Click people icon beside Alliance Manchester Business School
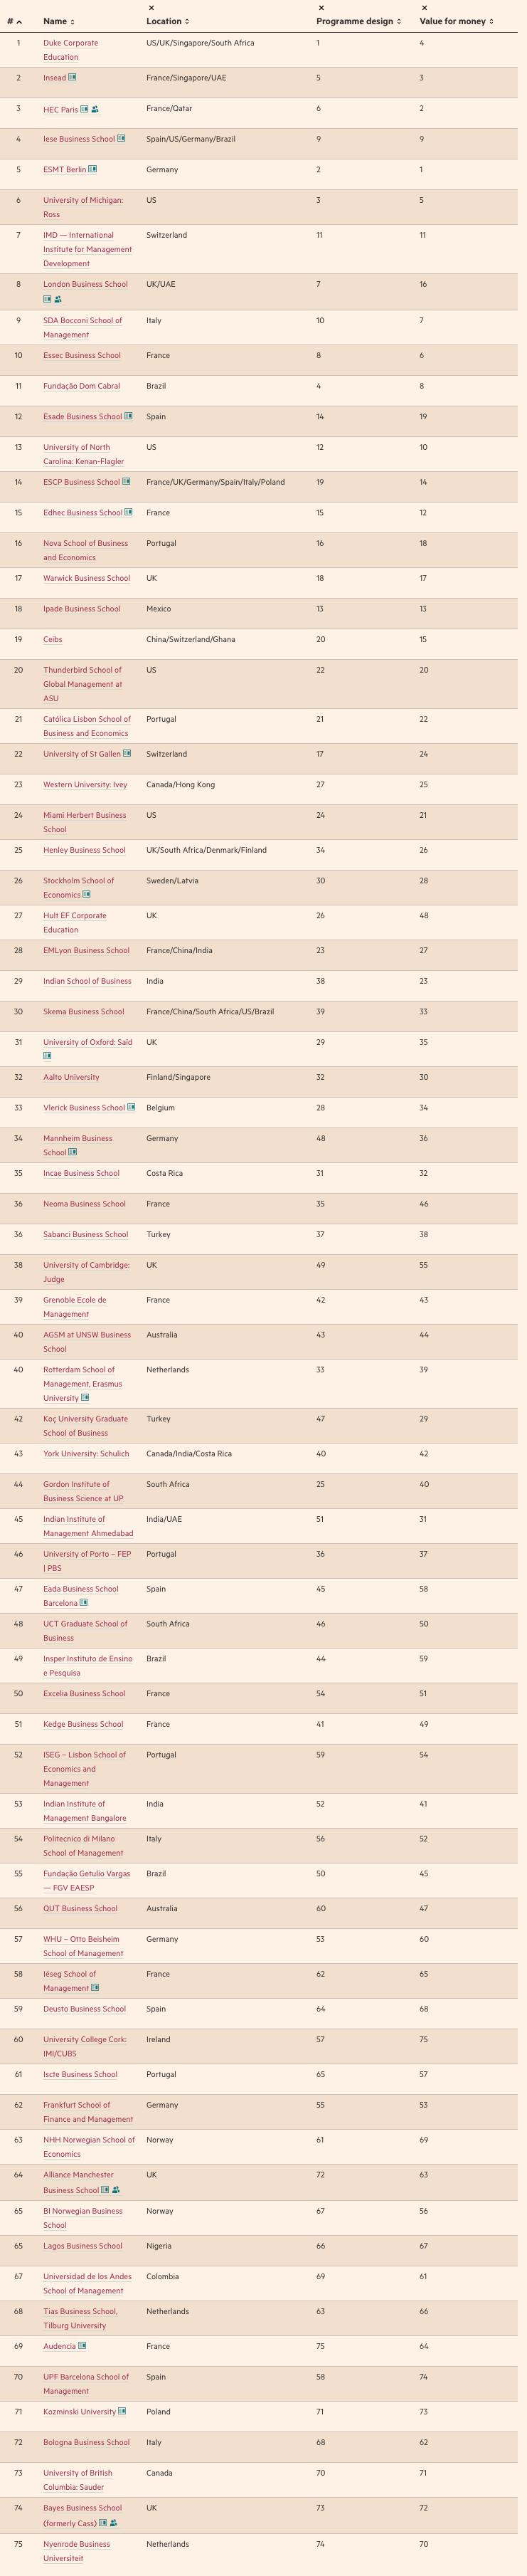Viewport: 527px width, 2576px height. coord(116,2189)
